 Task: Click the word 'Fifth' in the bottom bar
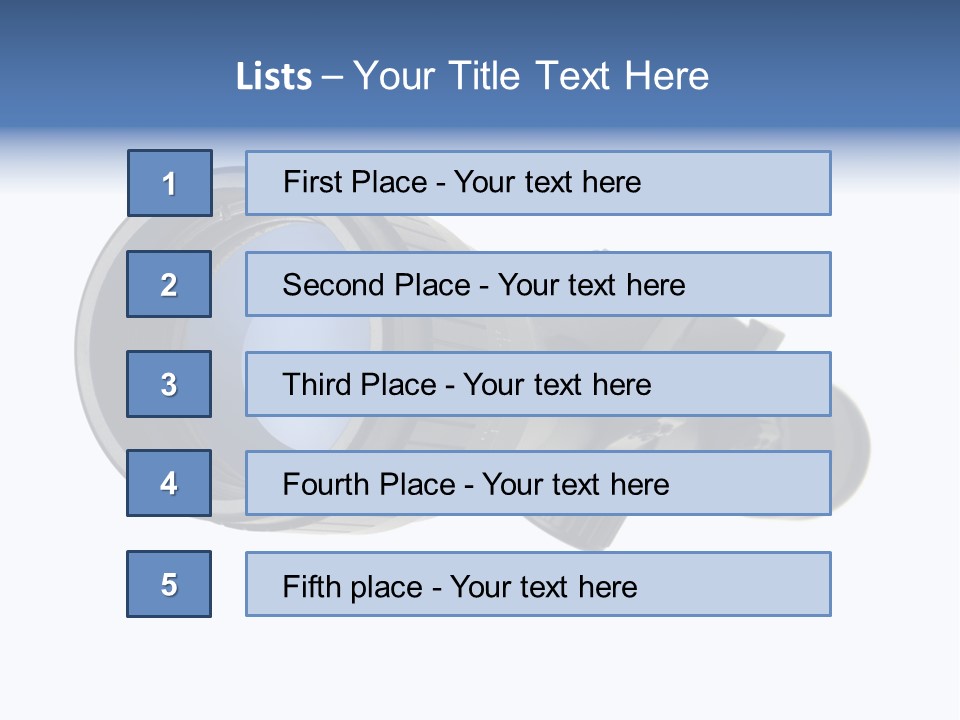(312, 586)
